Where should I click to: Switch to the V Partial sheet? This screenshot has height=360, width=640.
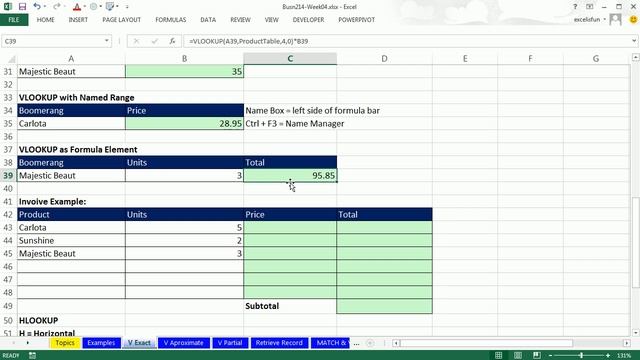pos(230,343)
